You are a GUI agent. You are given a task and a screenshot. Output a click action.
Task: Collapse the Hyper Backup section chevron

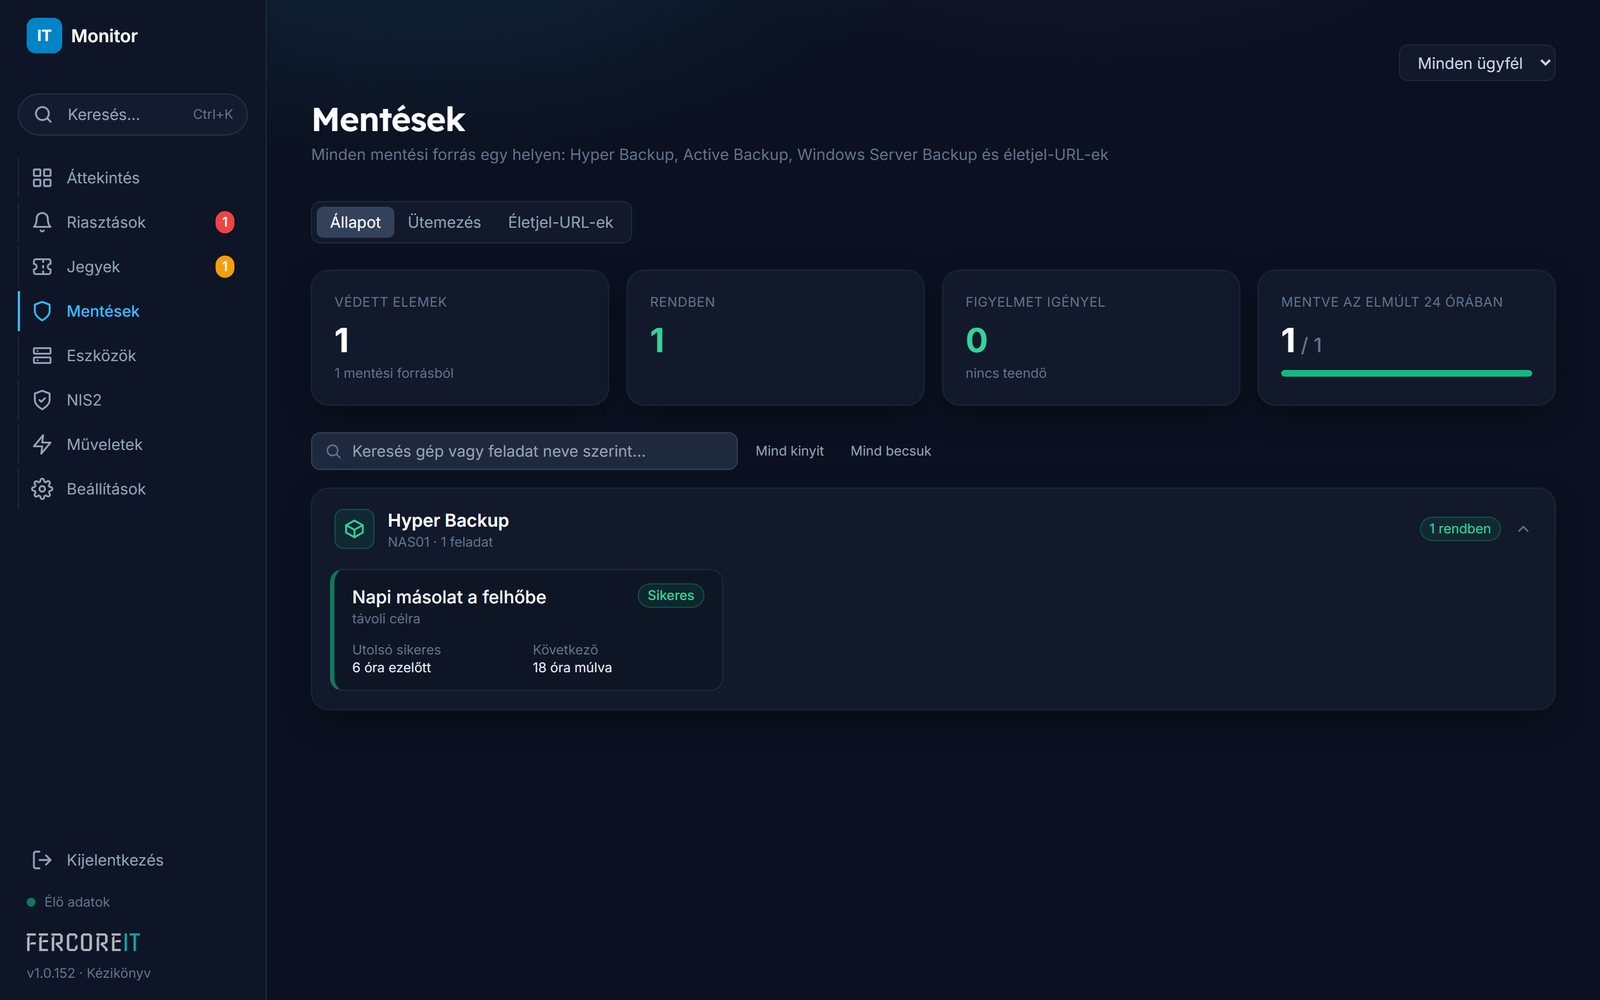tap(1523, 529)
